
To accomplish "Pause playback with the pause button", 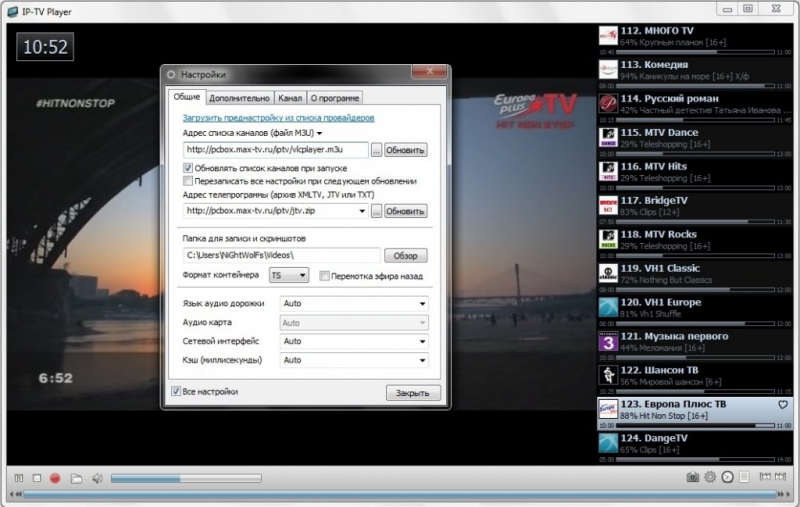I will (x=19, y=478).
